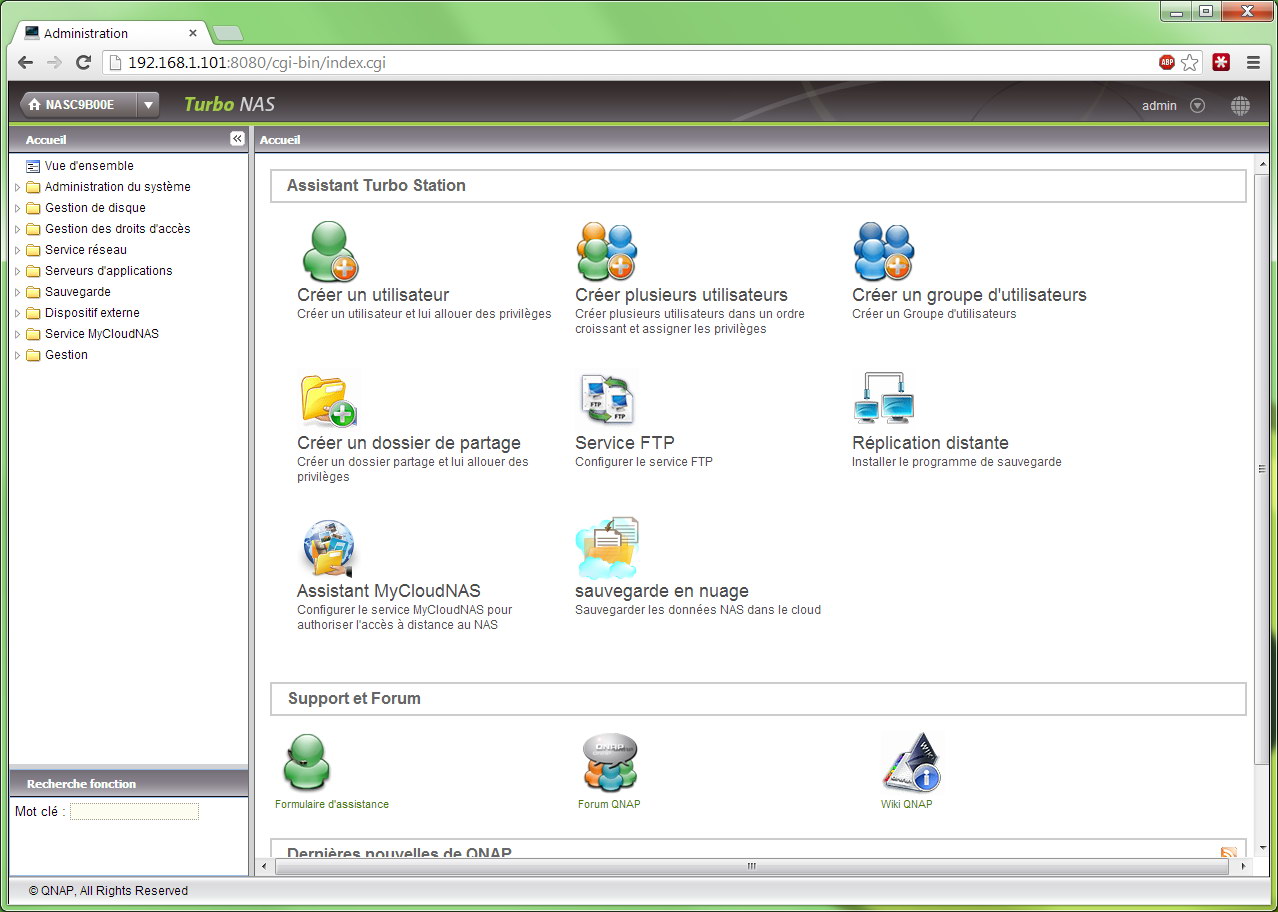1278x912 pixels.
Task: Close the Administration browser tab
Action: (192, 33)
